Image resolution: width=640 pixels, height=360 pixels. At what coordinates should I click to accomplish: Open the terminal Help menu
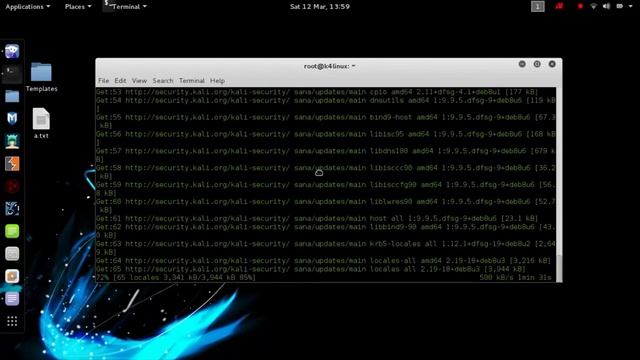(217, 81)
